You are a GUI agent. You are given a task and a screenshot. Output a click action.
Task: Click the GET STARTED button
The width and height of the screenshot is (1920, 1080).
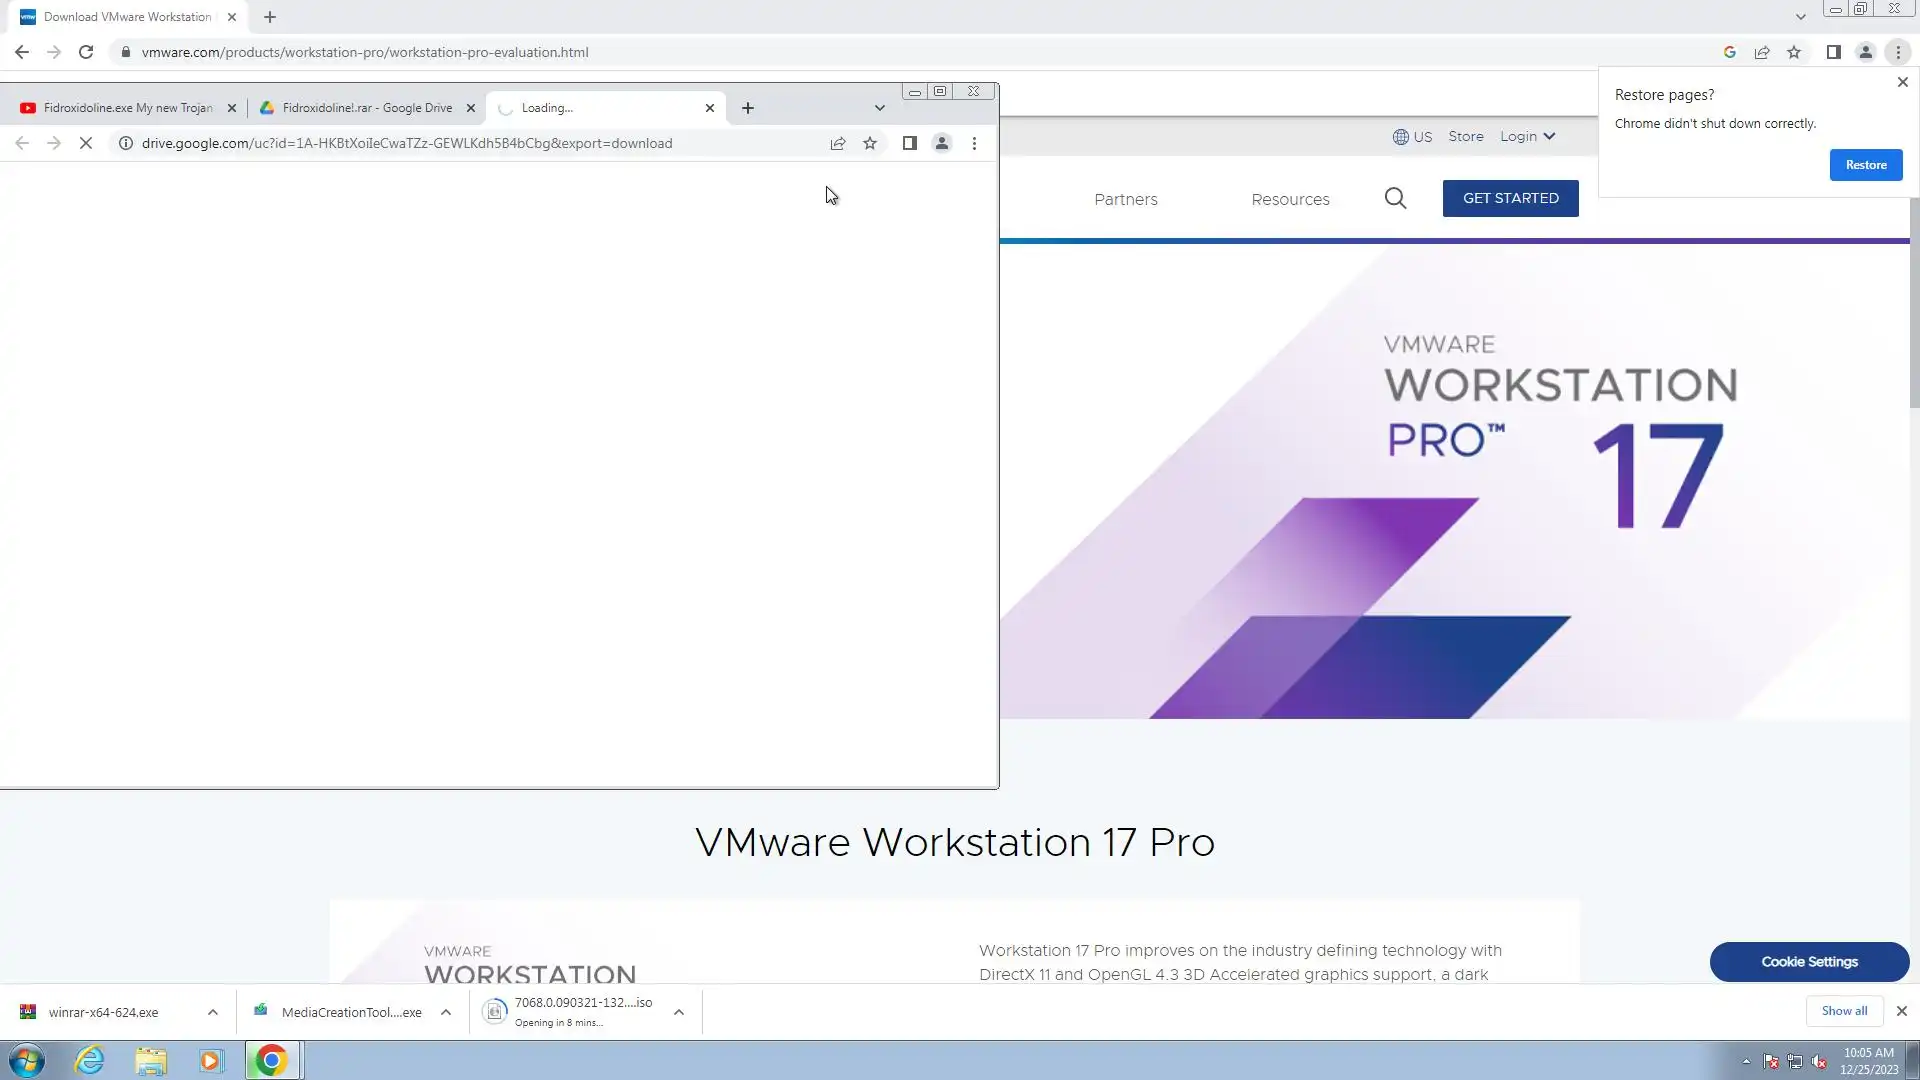pos(1510,198)
